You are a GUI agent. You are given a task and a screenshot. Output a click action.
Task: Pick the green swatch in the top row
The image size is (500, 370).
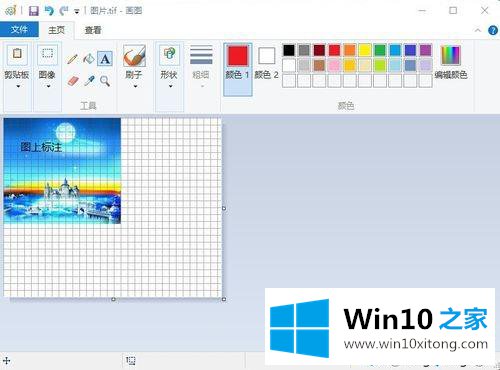(x=380, y=50)
